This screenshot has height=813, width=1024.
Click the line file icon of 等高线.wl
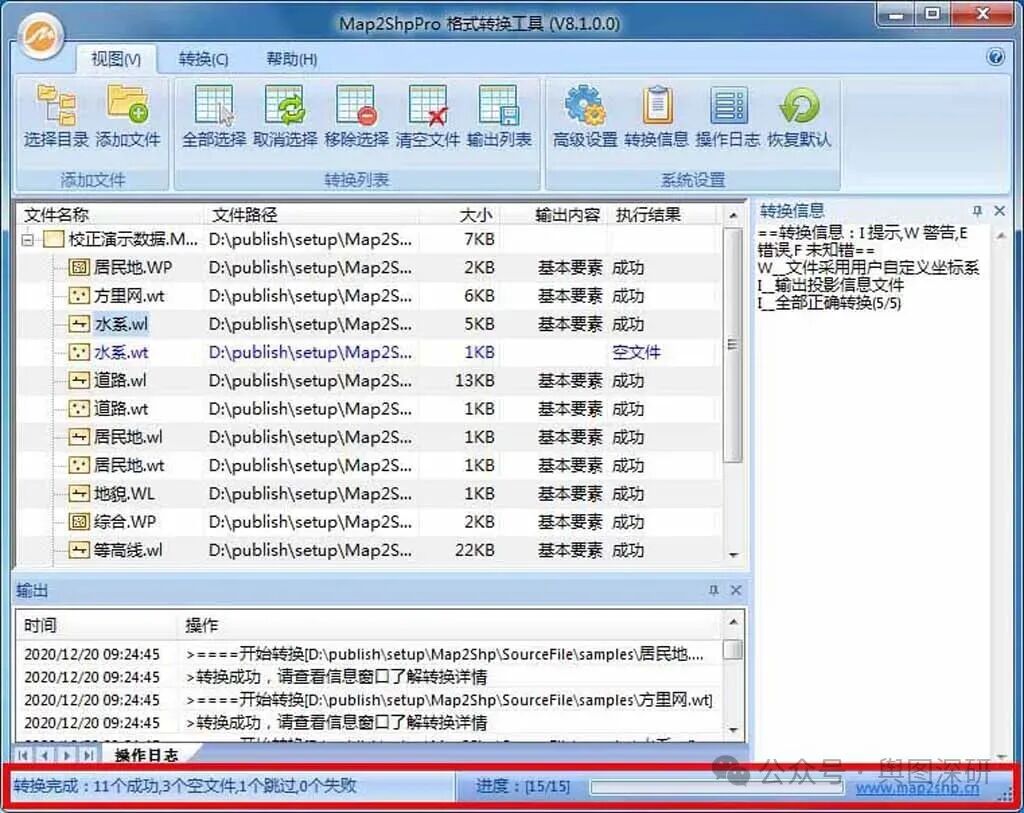(x=79, y=550)
